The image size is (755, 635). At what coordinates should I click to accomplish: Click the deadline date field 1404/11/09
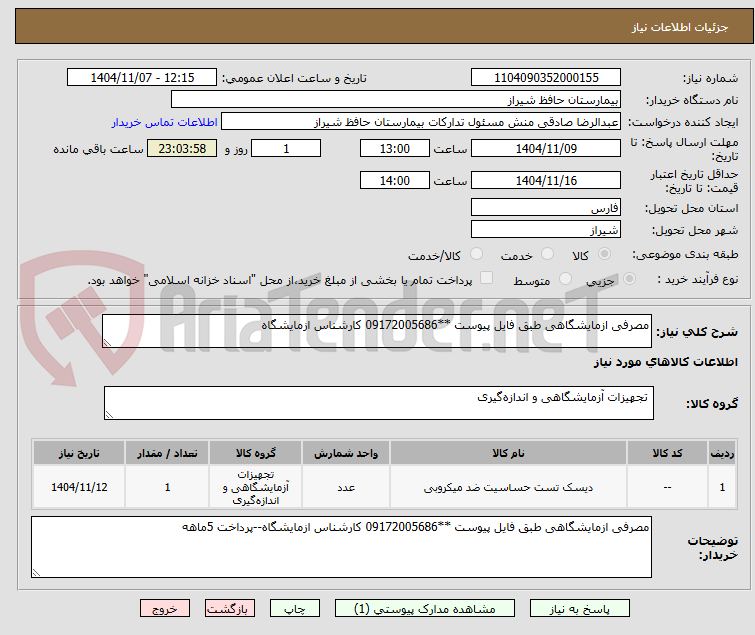[x=546, y=148]
